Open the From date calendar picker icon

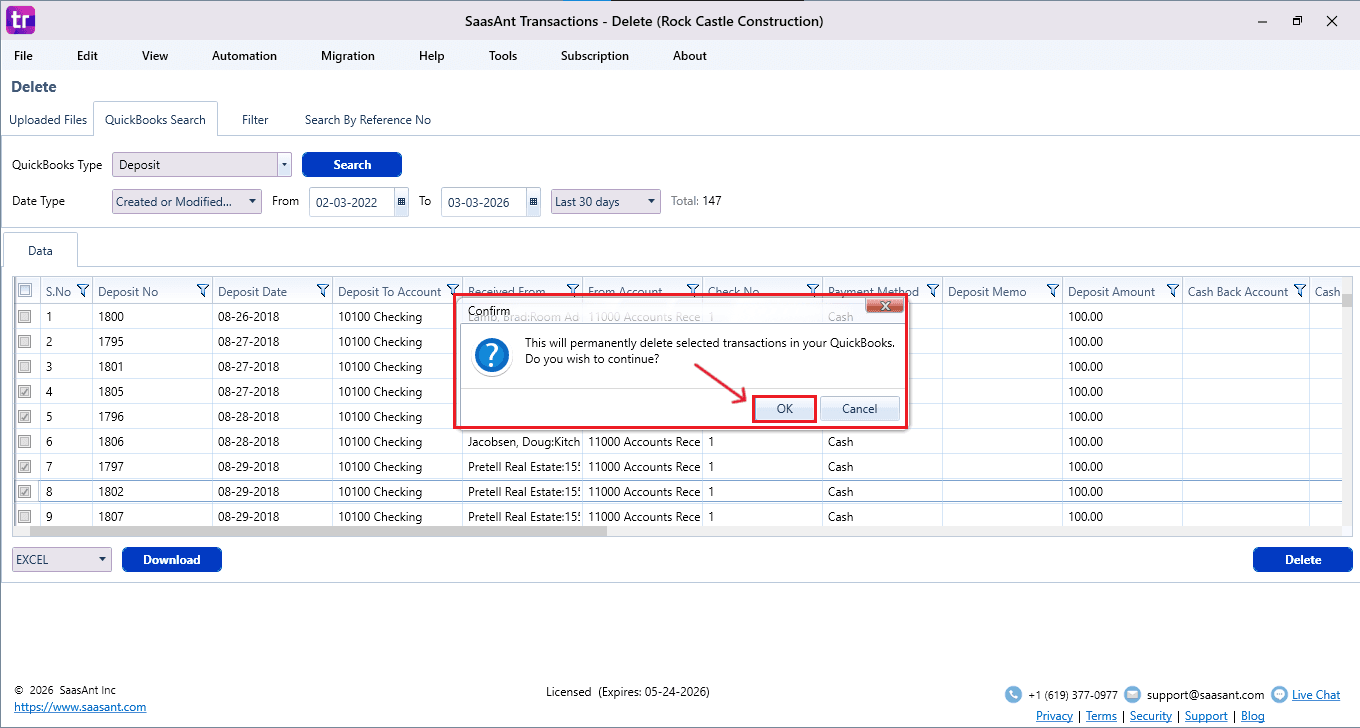402,201
